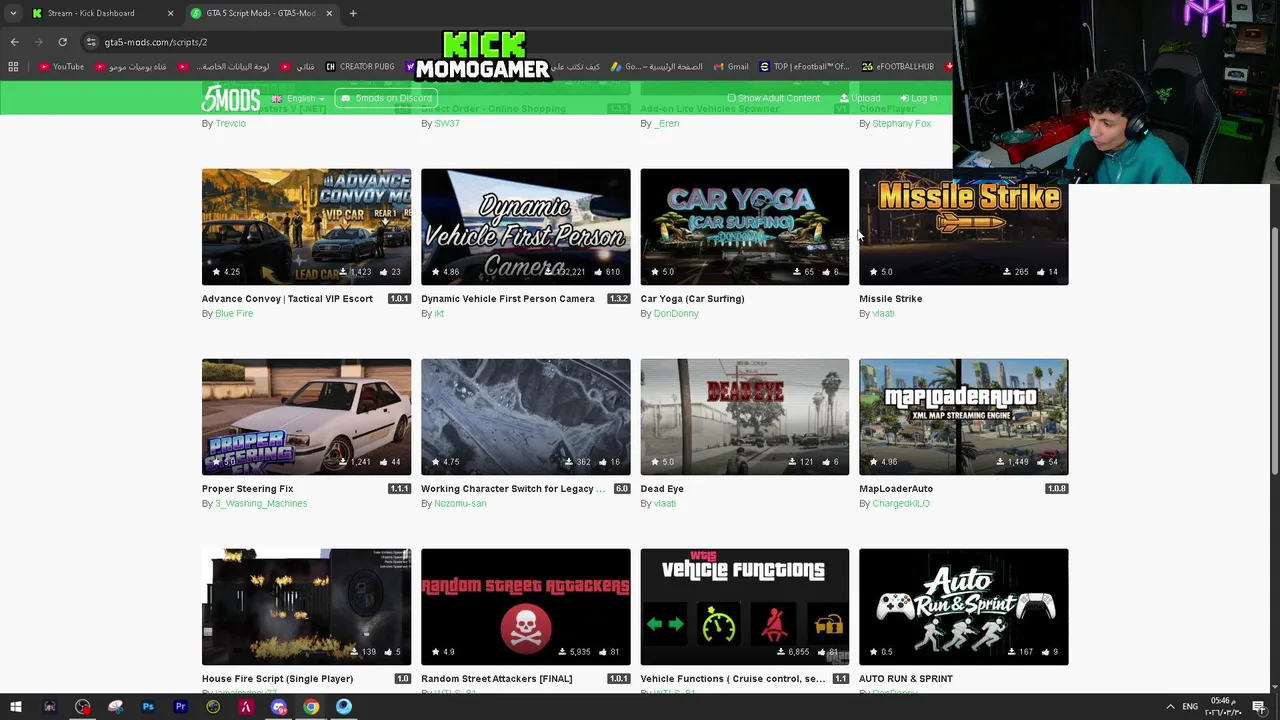
Task: Launch Photoshop from the taskbar
Action: 148,707
